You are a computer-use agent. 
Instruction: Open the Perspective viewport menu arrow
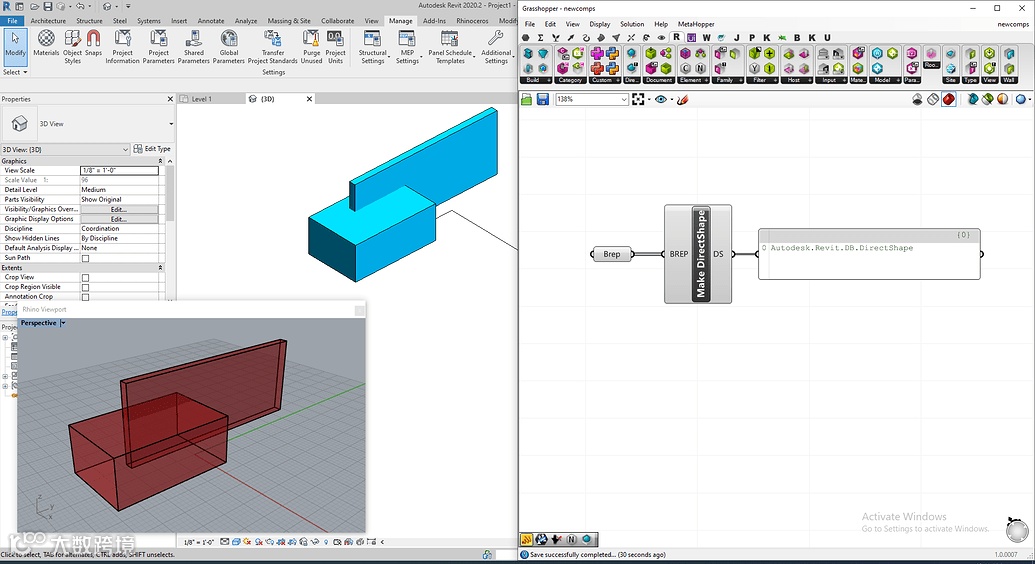click(x=63, y=323)
